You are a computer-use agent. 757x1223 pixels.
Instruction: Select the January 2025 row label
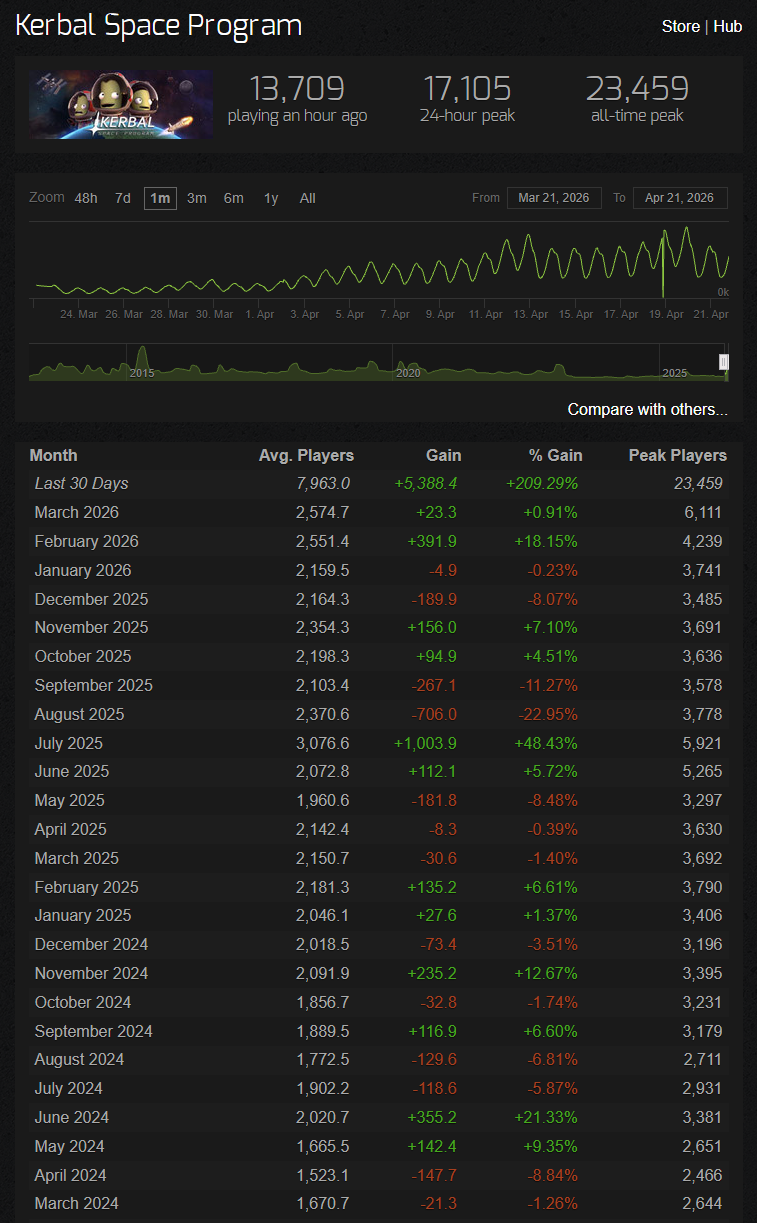point(83,915)
